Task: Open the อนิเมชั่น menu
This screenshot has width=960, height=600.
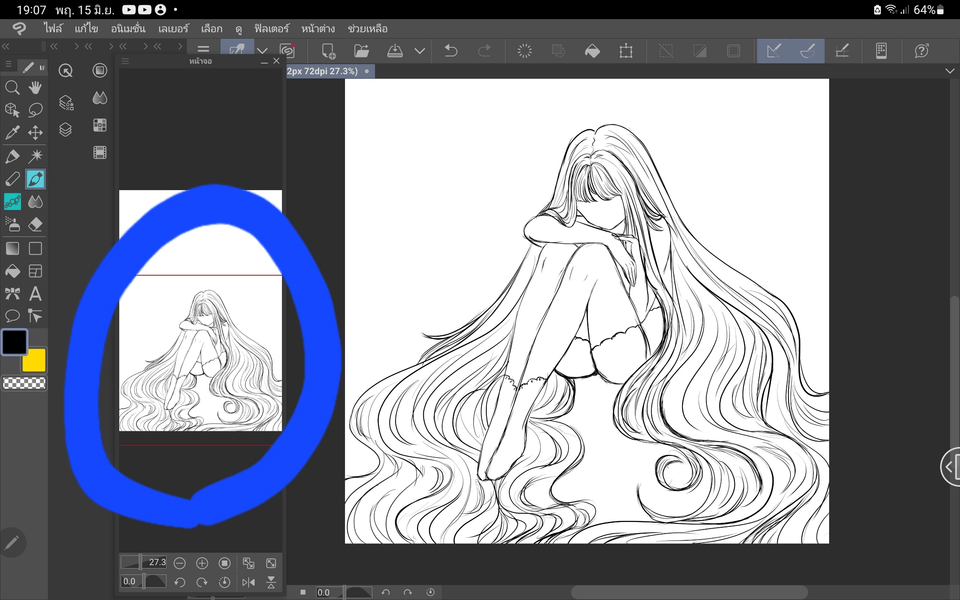Action: coord(128,28)
